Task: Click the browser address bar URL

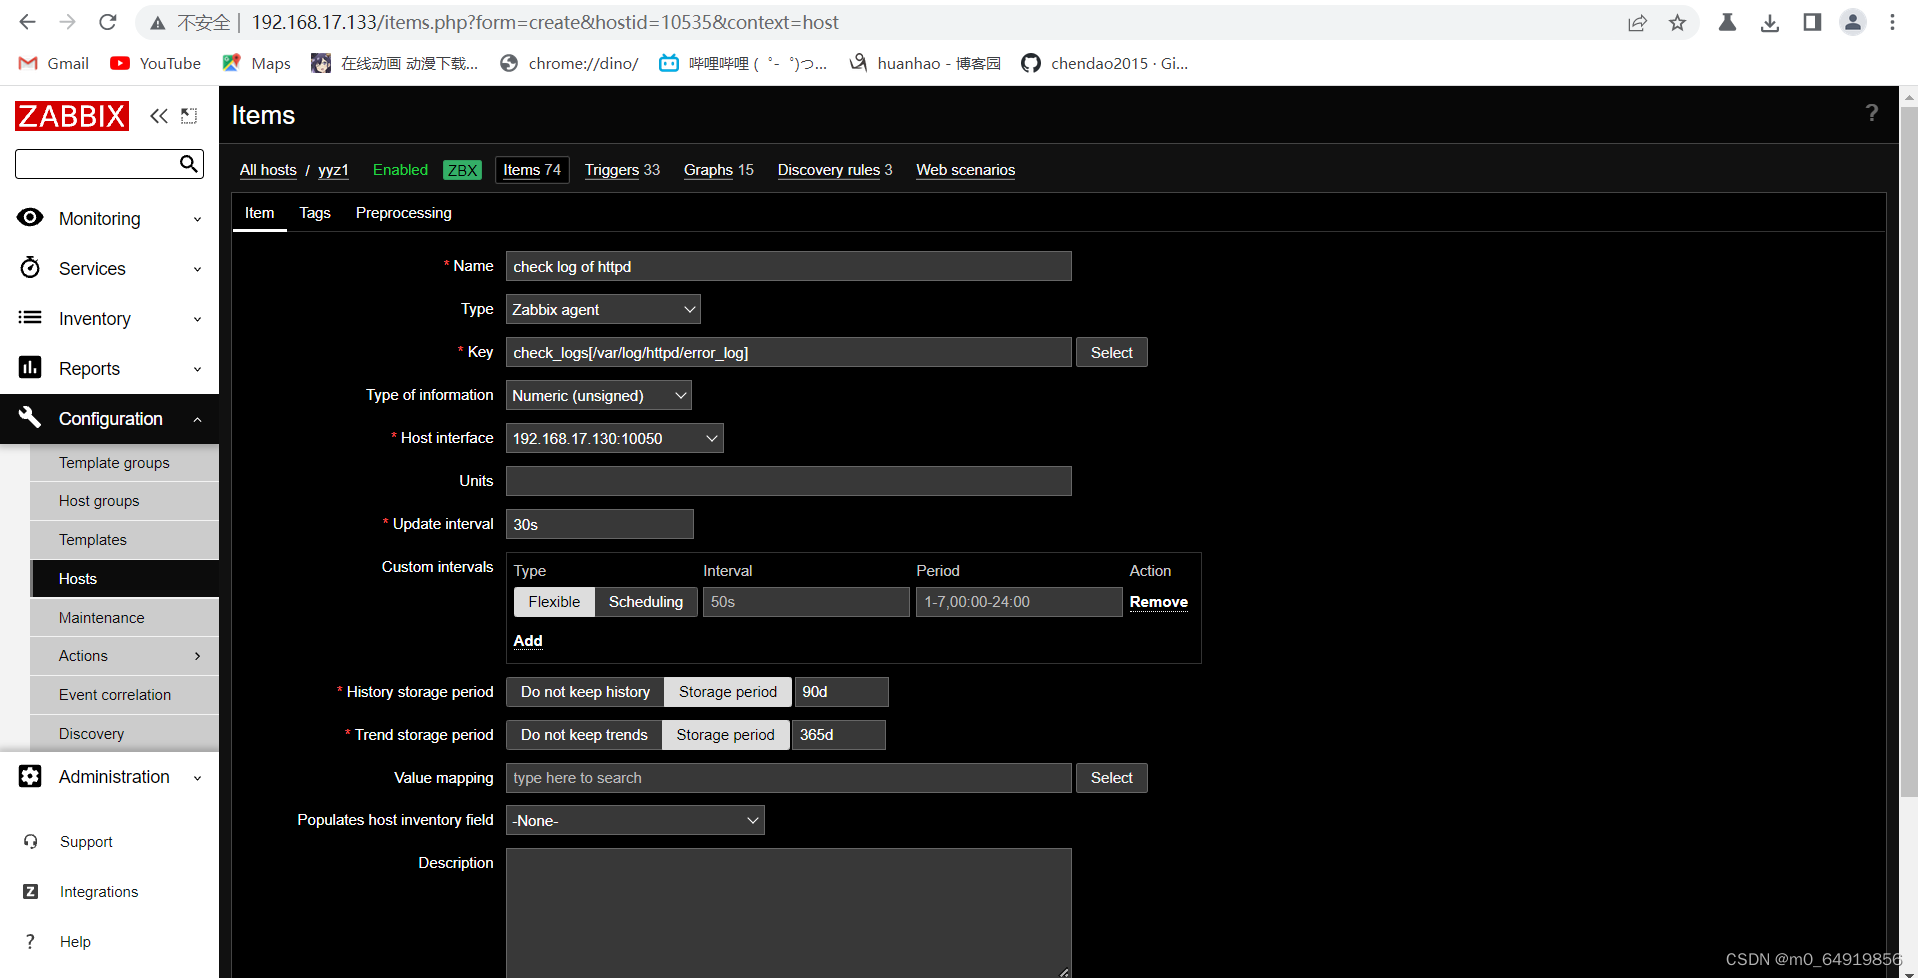Action: tap(545, 22)
